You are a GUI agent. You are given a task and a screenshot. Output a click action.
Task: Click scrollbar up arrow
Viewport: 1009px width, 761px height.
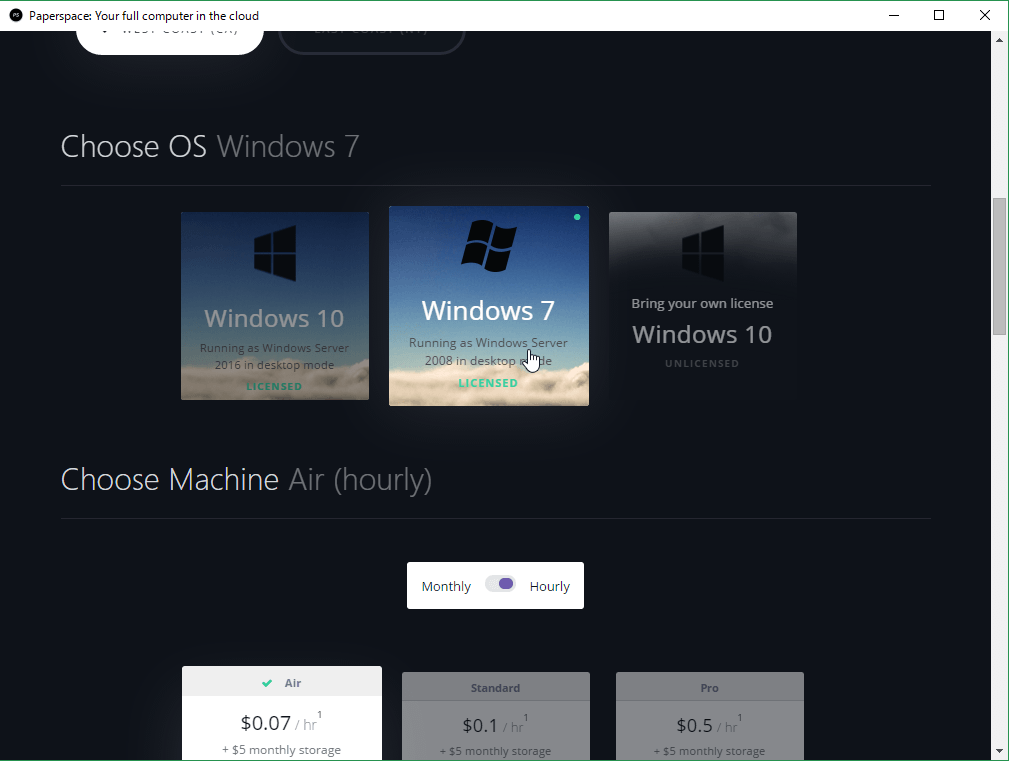click(x=999, y=39)
